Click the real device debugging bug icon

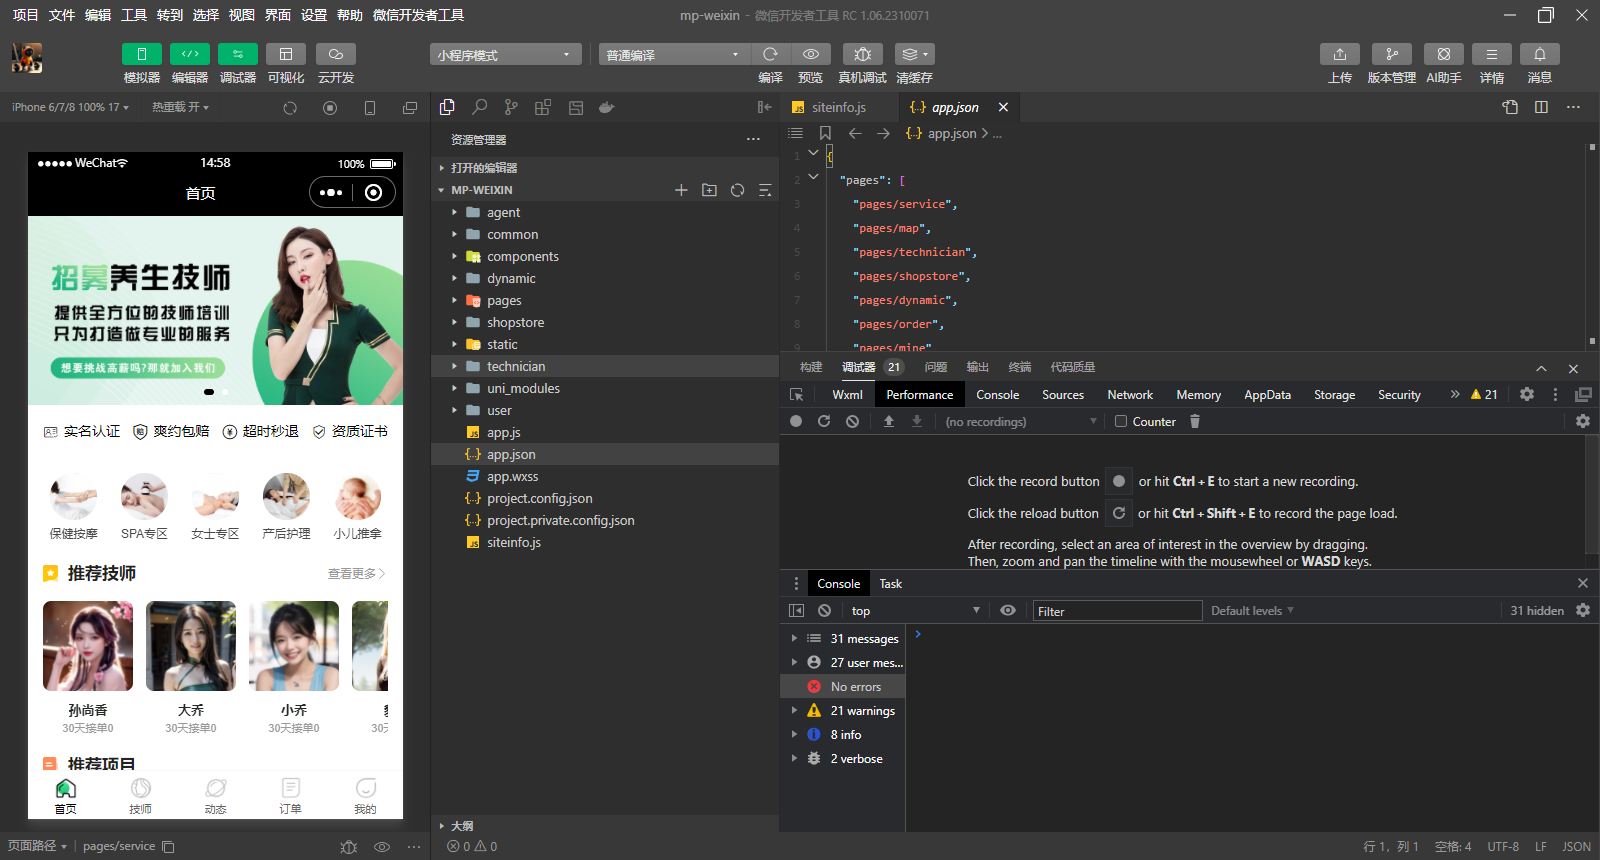[x=862, y=54]
